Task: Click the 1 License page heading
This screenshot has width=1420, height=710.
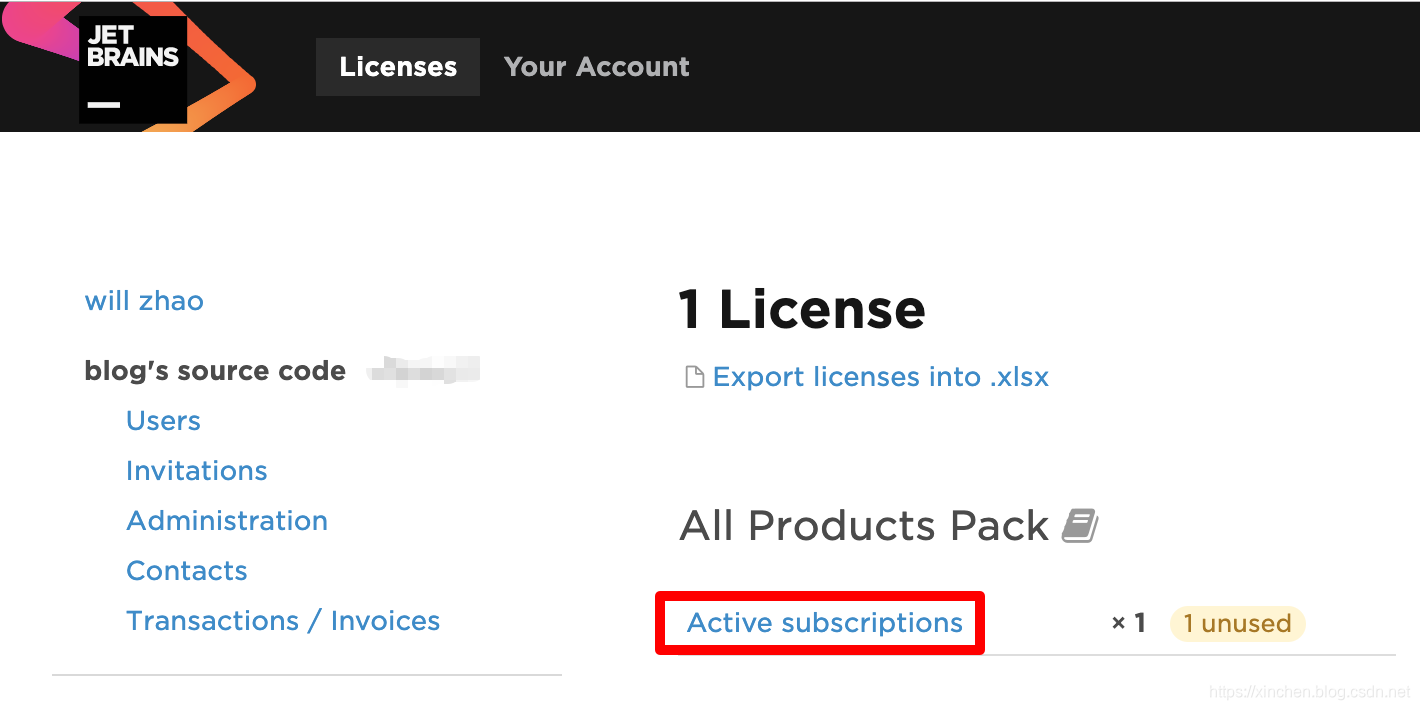Action: [x=801, y=309]
